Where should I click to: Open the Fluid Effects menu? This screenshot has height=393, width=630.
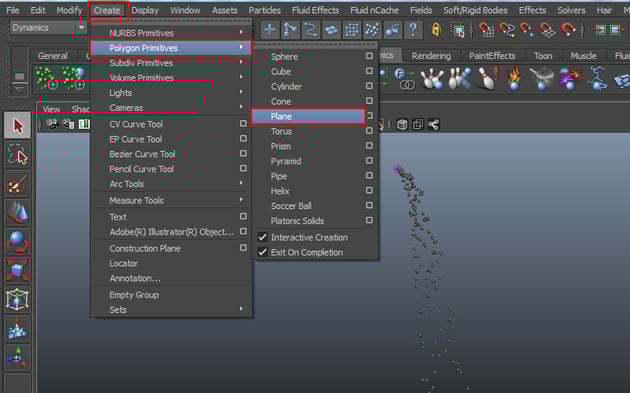315,10
